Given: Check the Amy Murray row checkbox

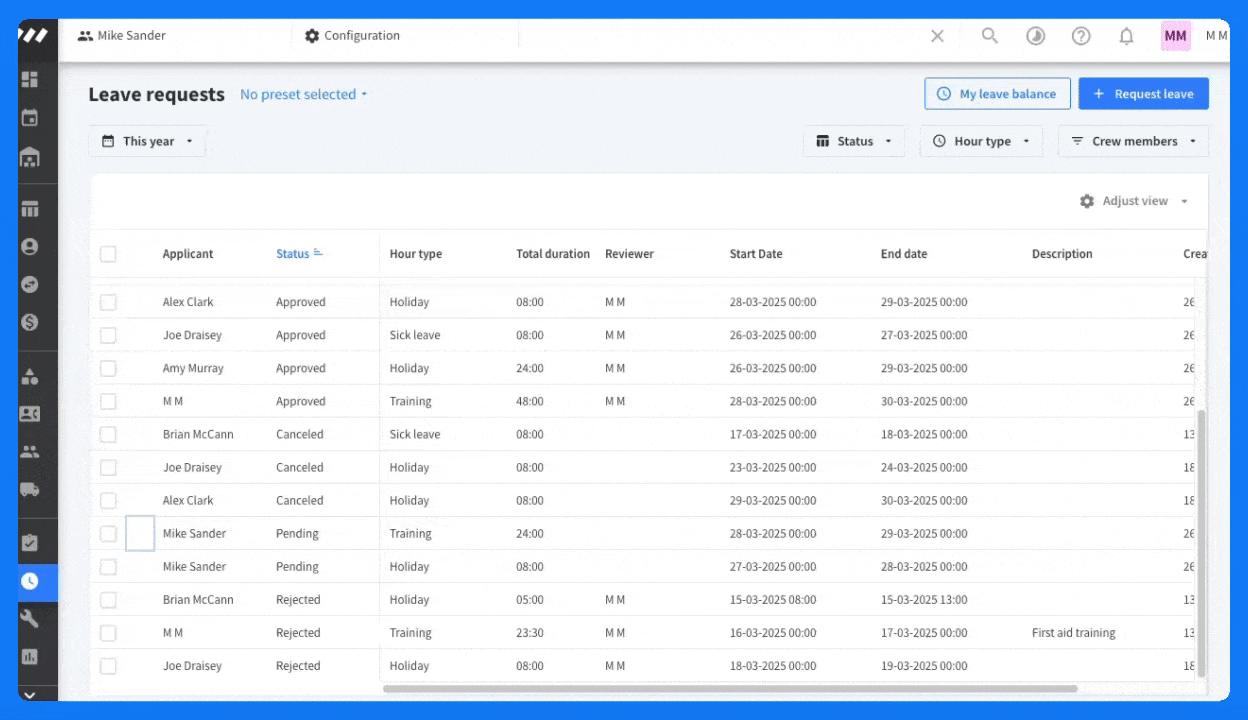Looking at the screenshot, I should (108, 368).
